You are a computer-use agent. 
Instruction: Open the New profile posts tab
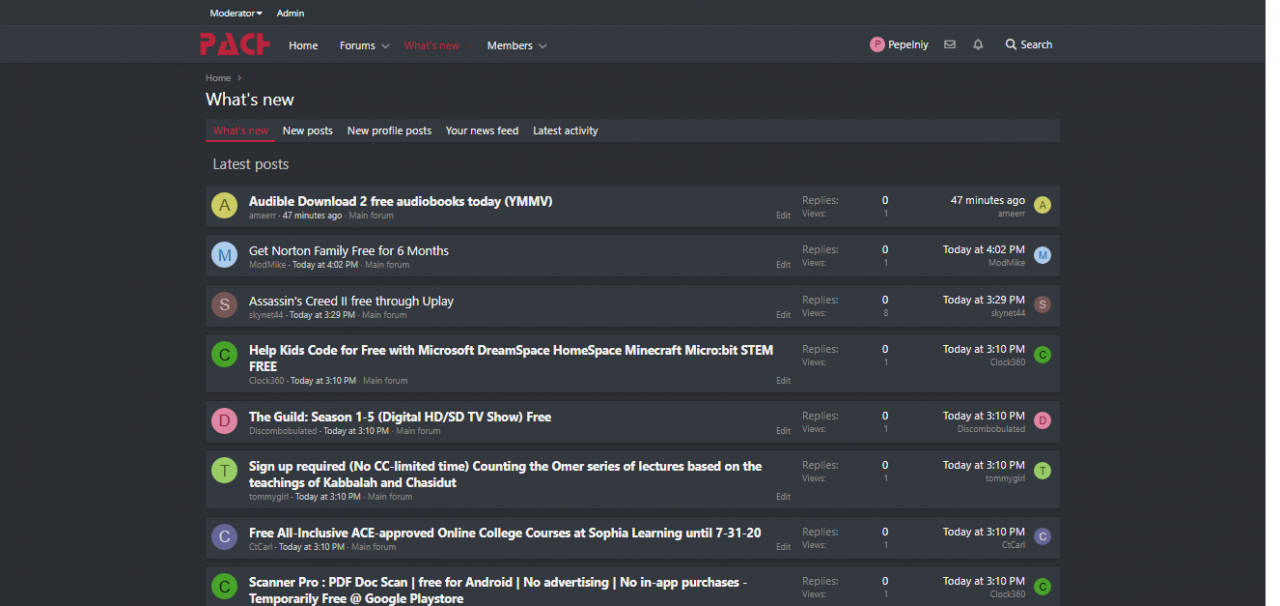[389, 131]
